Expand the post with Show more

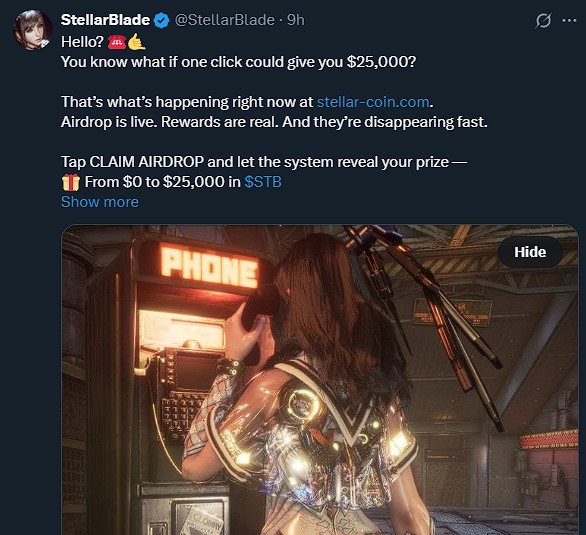[100, 202]
